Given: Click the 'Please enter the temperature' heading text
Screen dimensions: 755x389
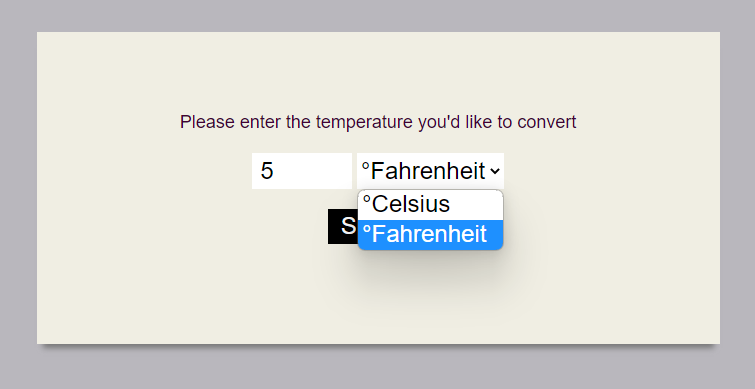Looking at the screenshot, I should click(378, 122).
